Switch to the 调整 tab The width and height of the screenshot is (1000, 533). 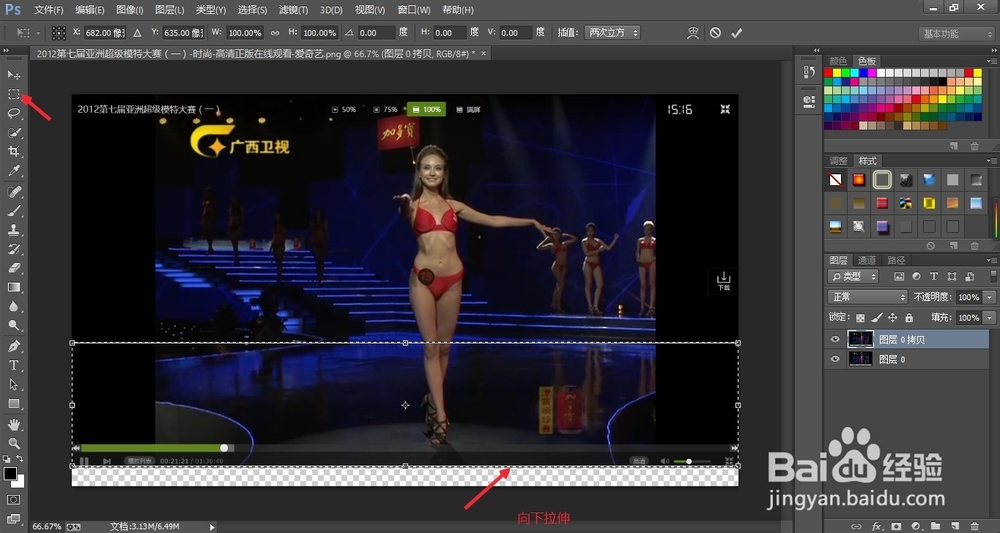[x=838, y=161]
